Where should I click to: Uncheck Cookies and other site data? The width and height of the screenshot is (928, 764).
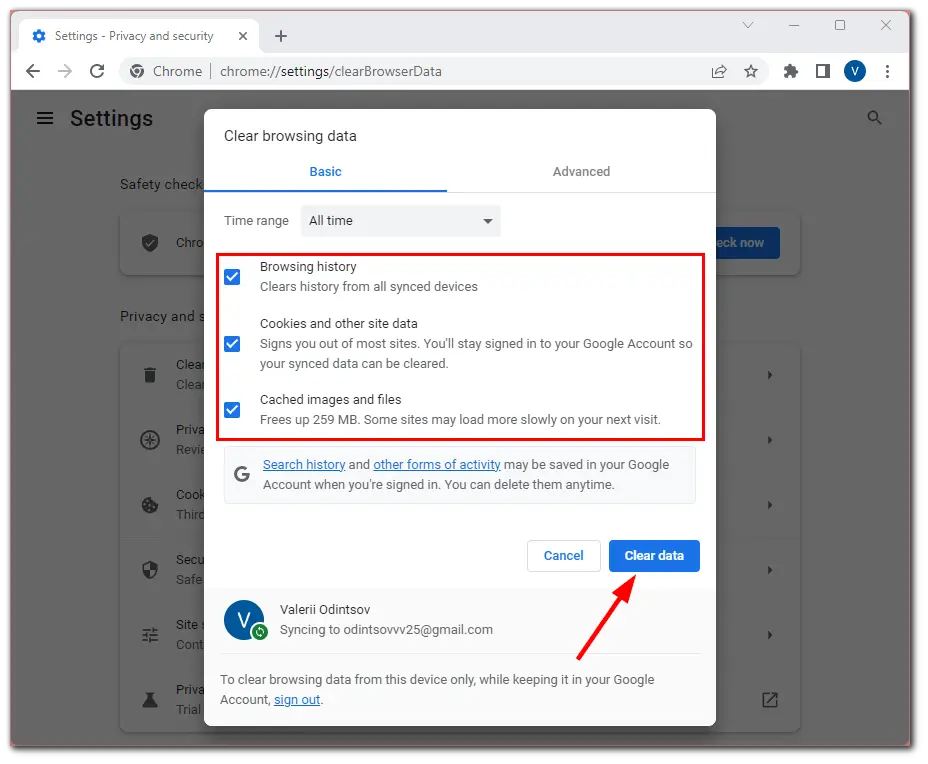[x=232, y=344]
